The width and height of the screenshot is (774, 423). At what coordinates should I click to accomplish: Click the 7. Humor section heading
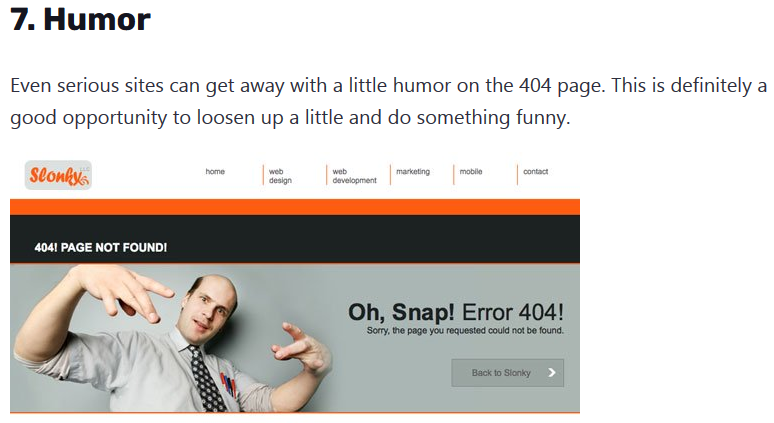[80, 19]
